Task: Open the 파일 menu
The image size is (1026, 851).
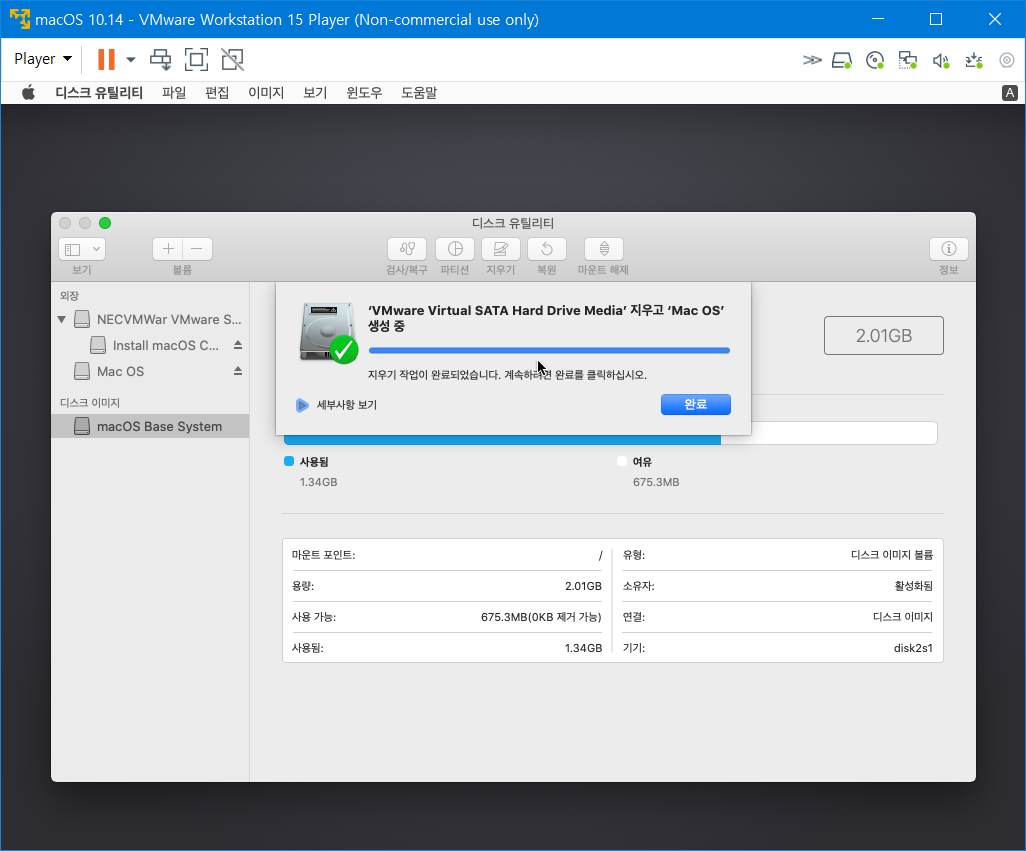Action: 174,93
